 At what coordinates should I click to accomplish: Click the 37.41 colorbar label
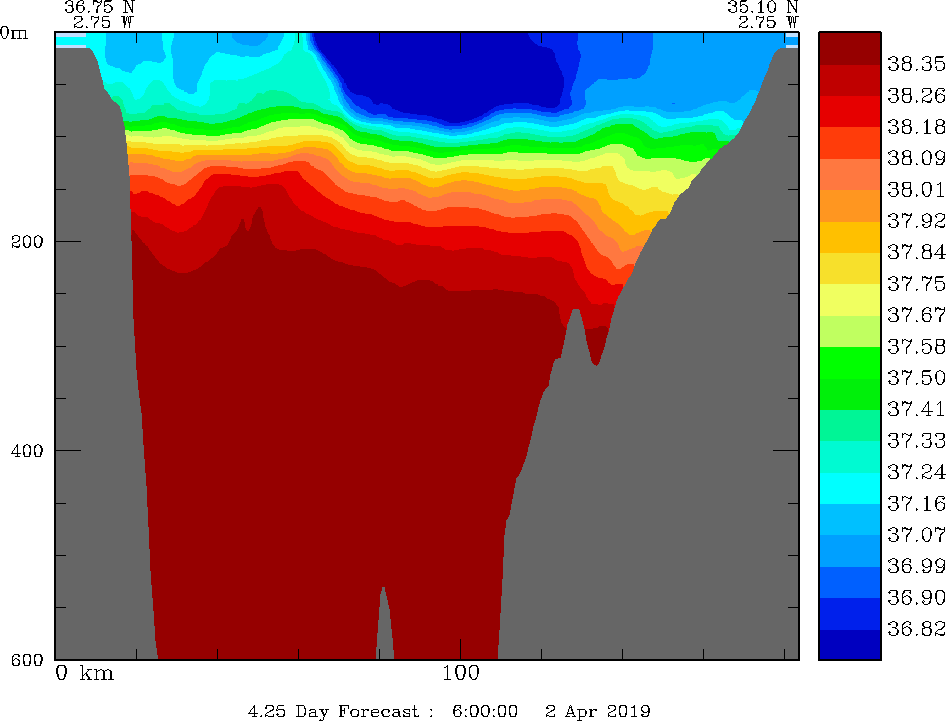pyautogui.click(x=915, y=409)
